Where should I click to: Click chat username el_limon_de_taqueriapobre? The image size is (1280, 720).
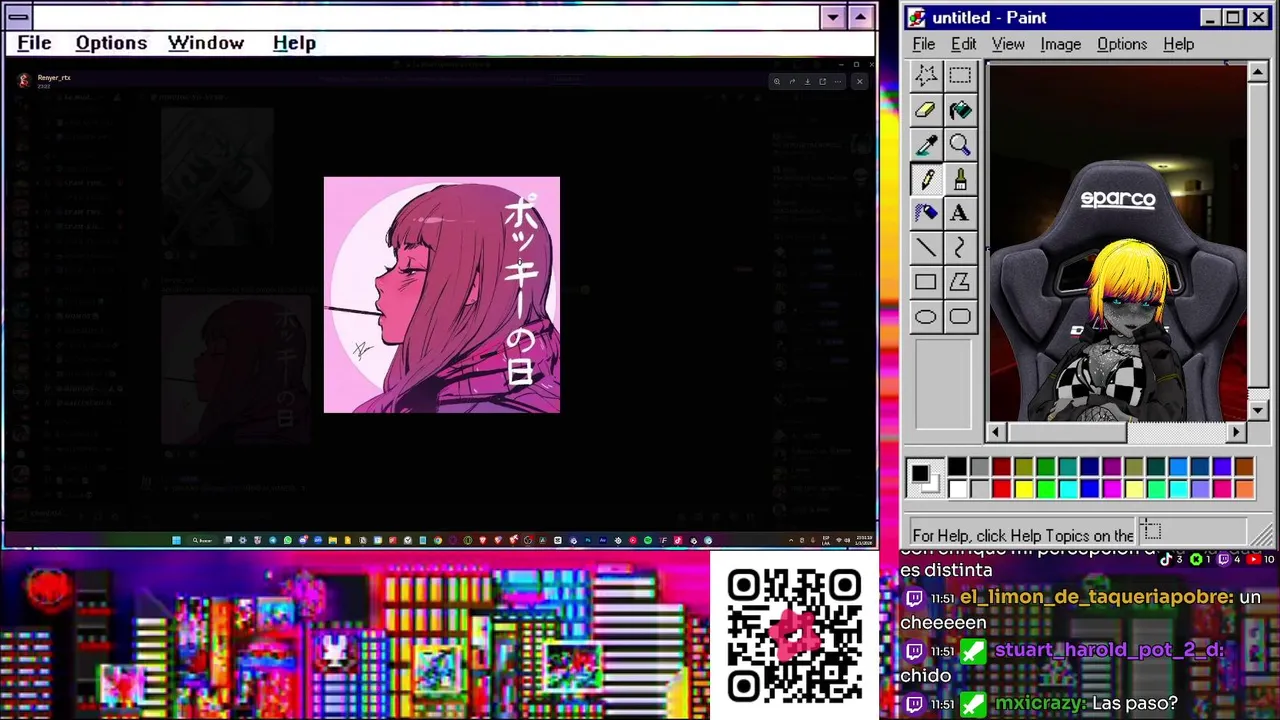(x=1097, y=597)
